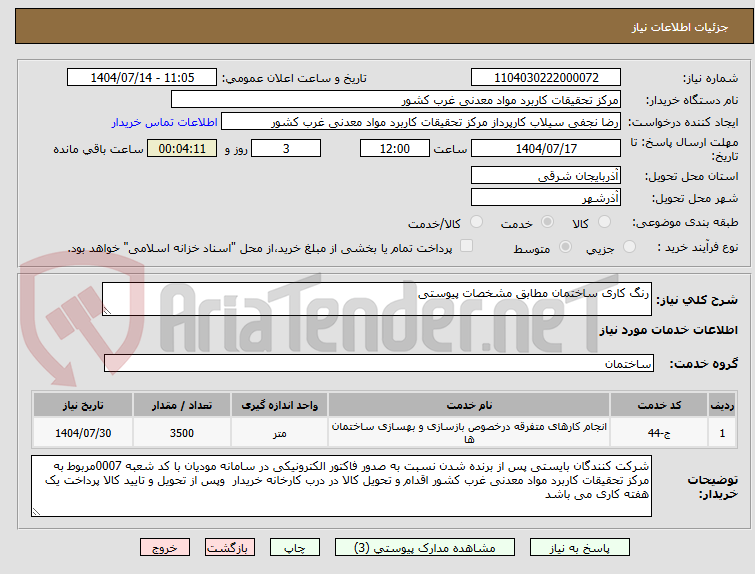
Task: Click the public announcement date field 1404/07/14
Action: coord(142,78)
